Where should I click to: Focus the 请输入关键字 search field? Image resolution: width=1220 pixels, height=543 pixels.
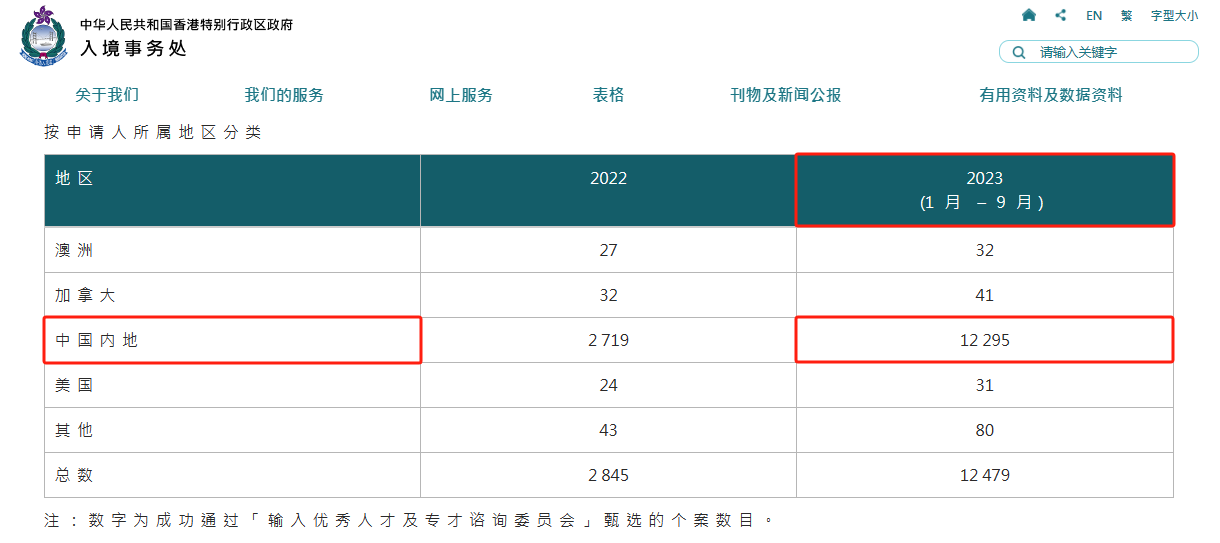click(1110, 52)
